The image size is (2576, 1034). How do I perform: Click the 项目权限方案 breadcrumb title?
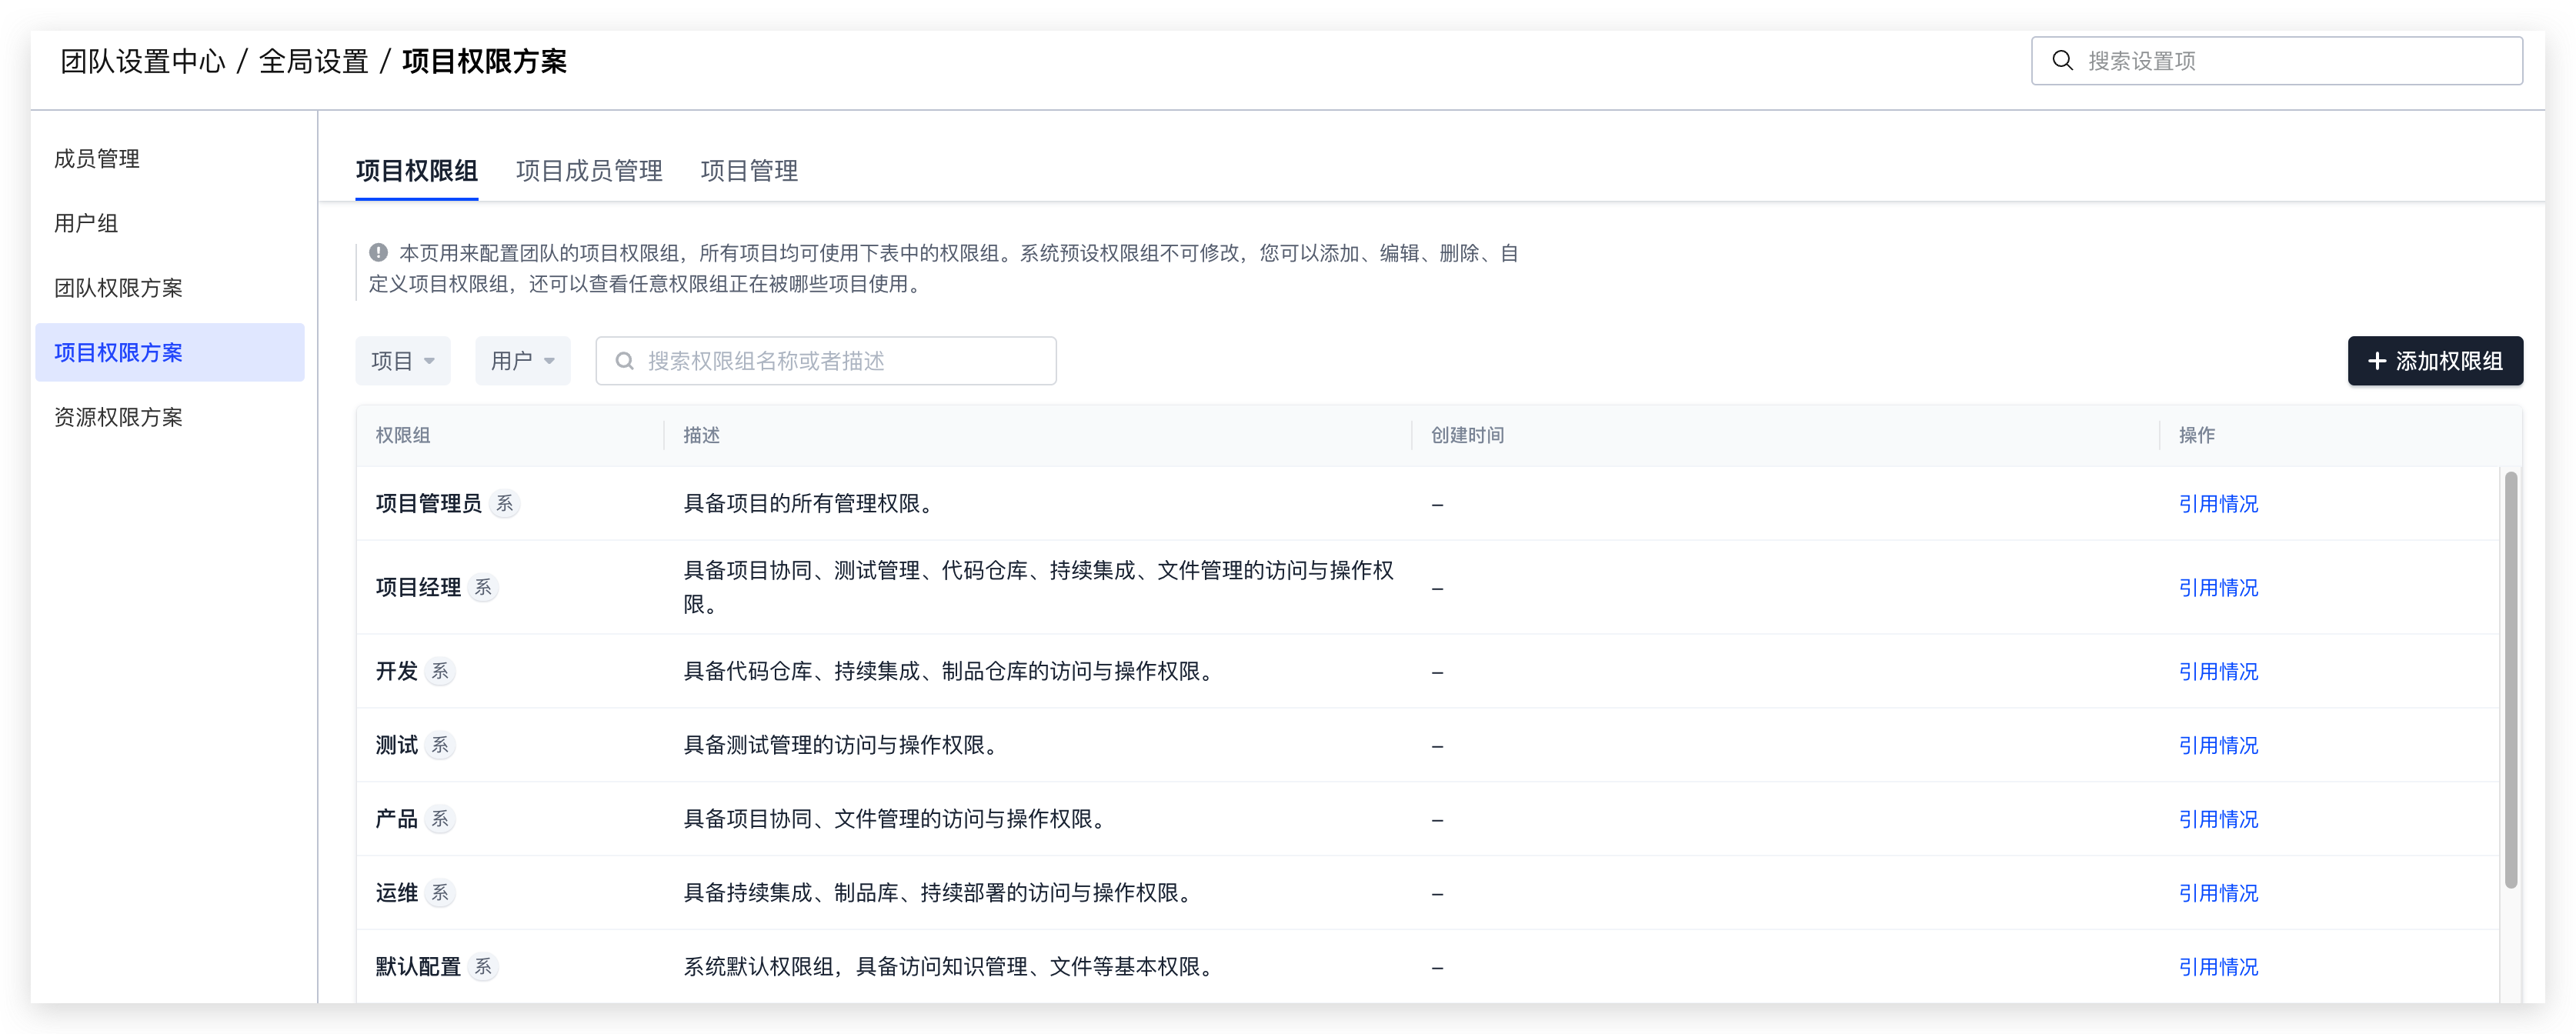click(484, 62)
